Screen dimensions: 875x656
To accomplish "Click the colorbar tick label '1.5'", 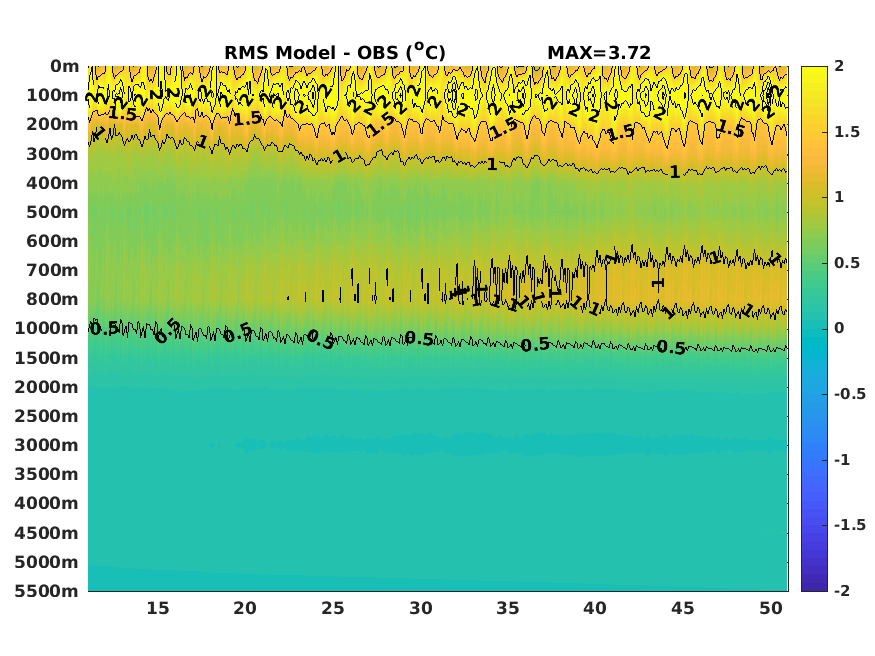I will click(x=847, y=132).
